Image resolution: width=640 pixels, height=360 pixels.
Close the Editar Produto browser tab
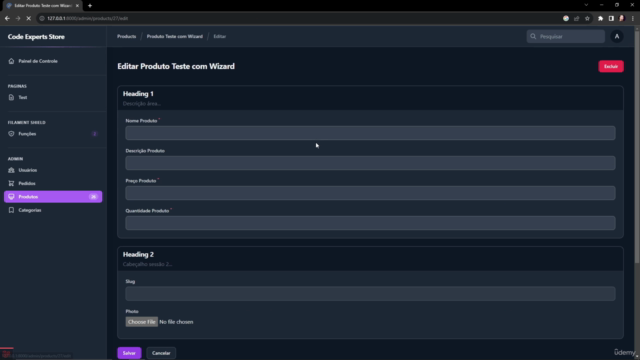[77, 6]
